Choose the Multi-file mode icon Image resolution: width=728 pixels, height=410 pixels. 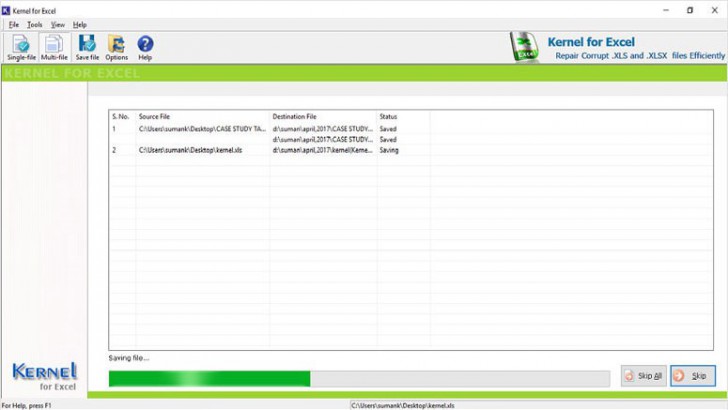click(x=54, y=47)
